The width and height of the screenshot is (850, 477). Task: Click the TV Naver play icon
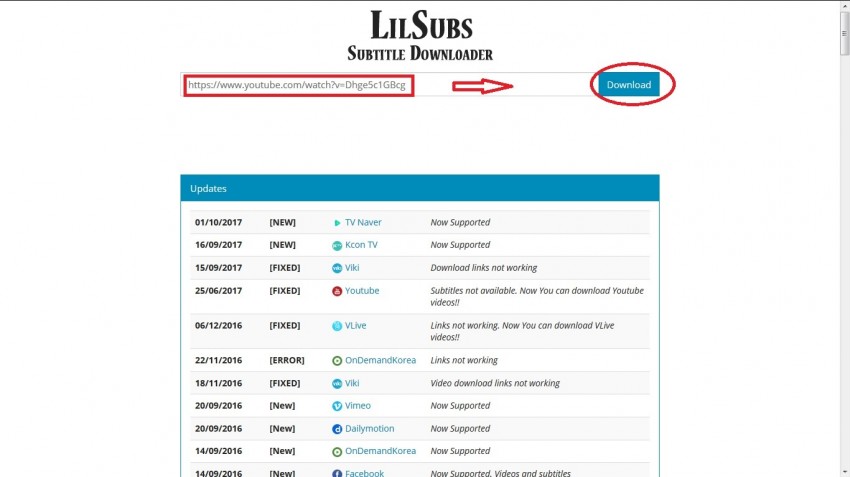point(337,223)
